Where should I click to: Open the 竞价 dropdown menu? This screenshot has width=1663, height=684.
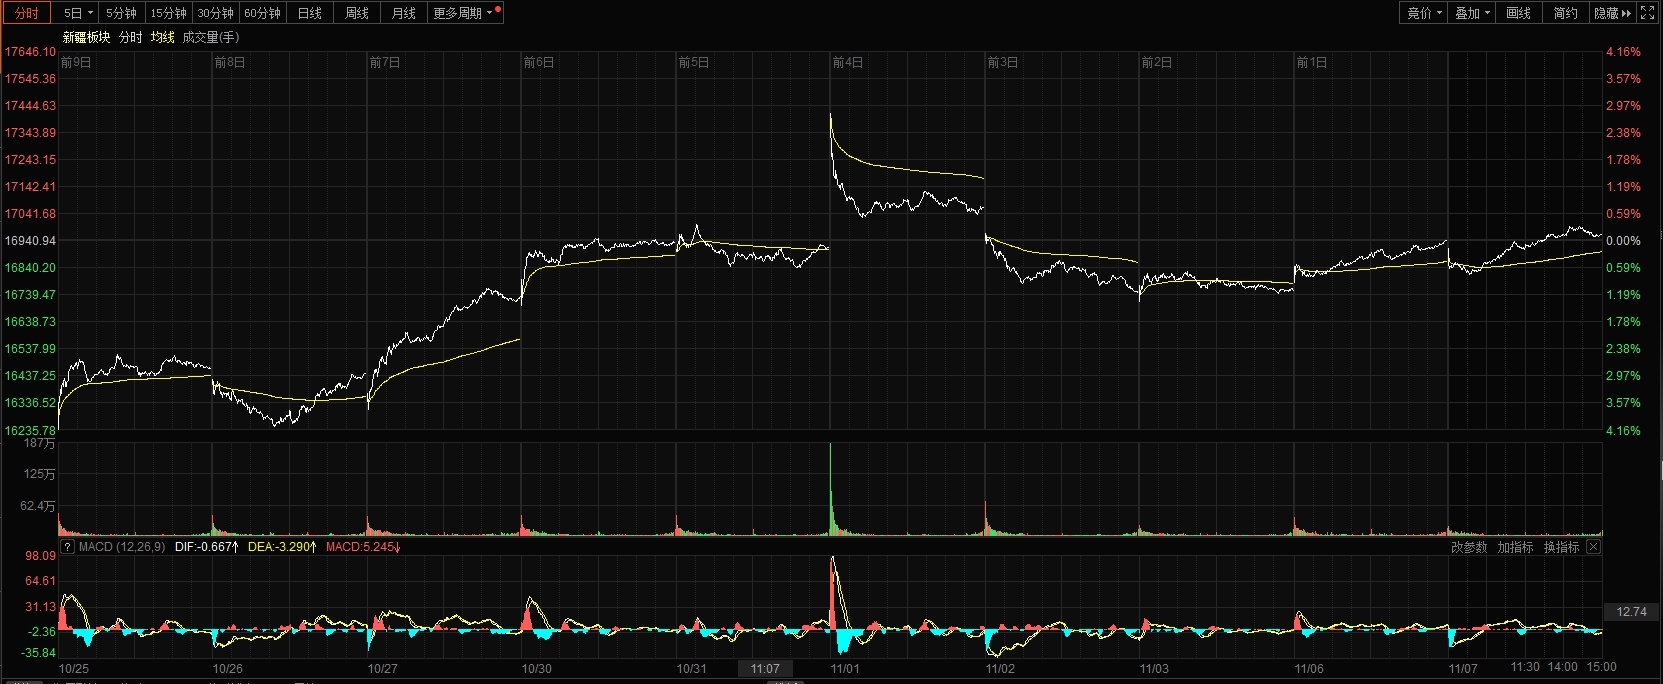(x=1424, y=13)
